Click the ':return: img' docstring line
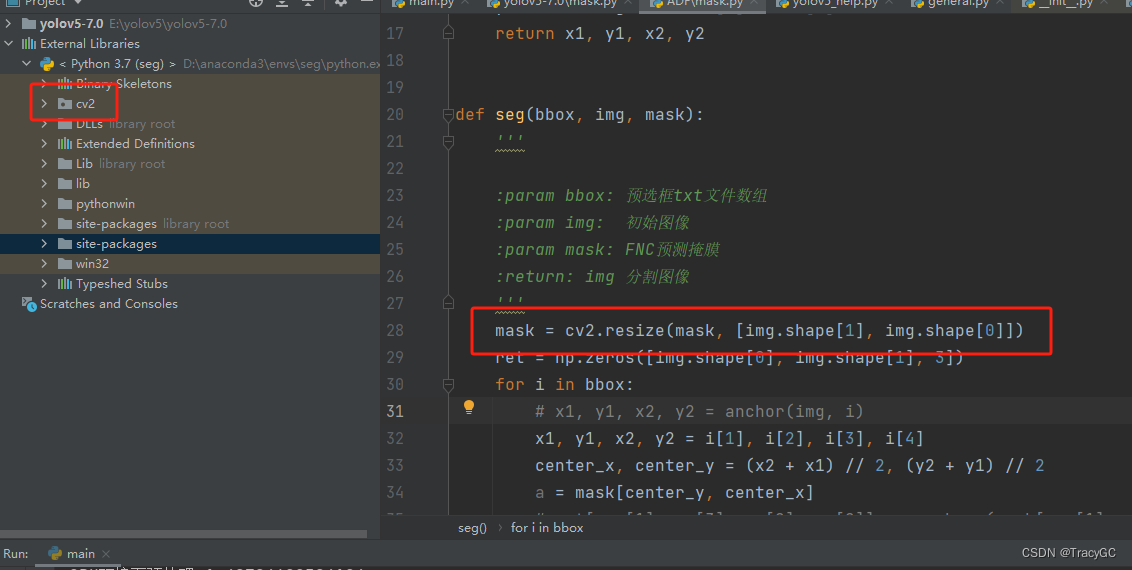 (592, 276)
